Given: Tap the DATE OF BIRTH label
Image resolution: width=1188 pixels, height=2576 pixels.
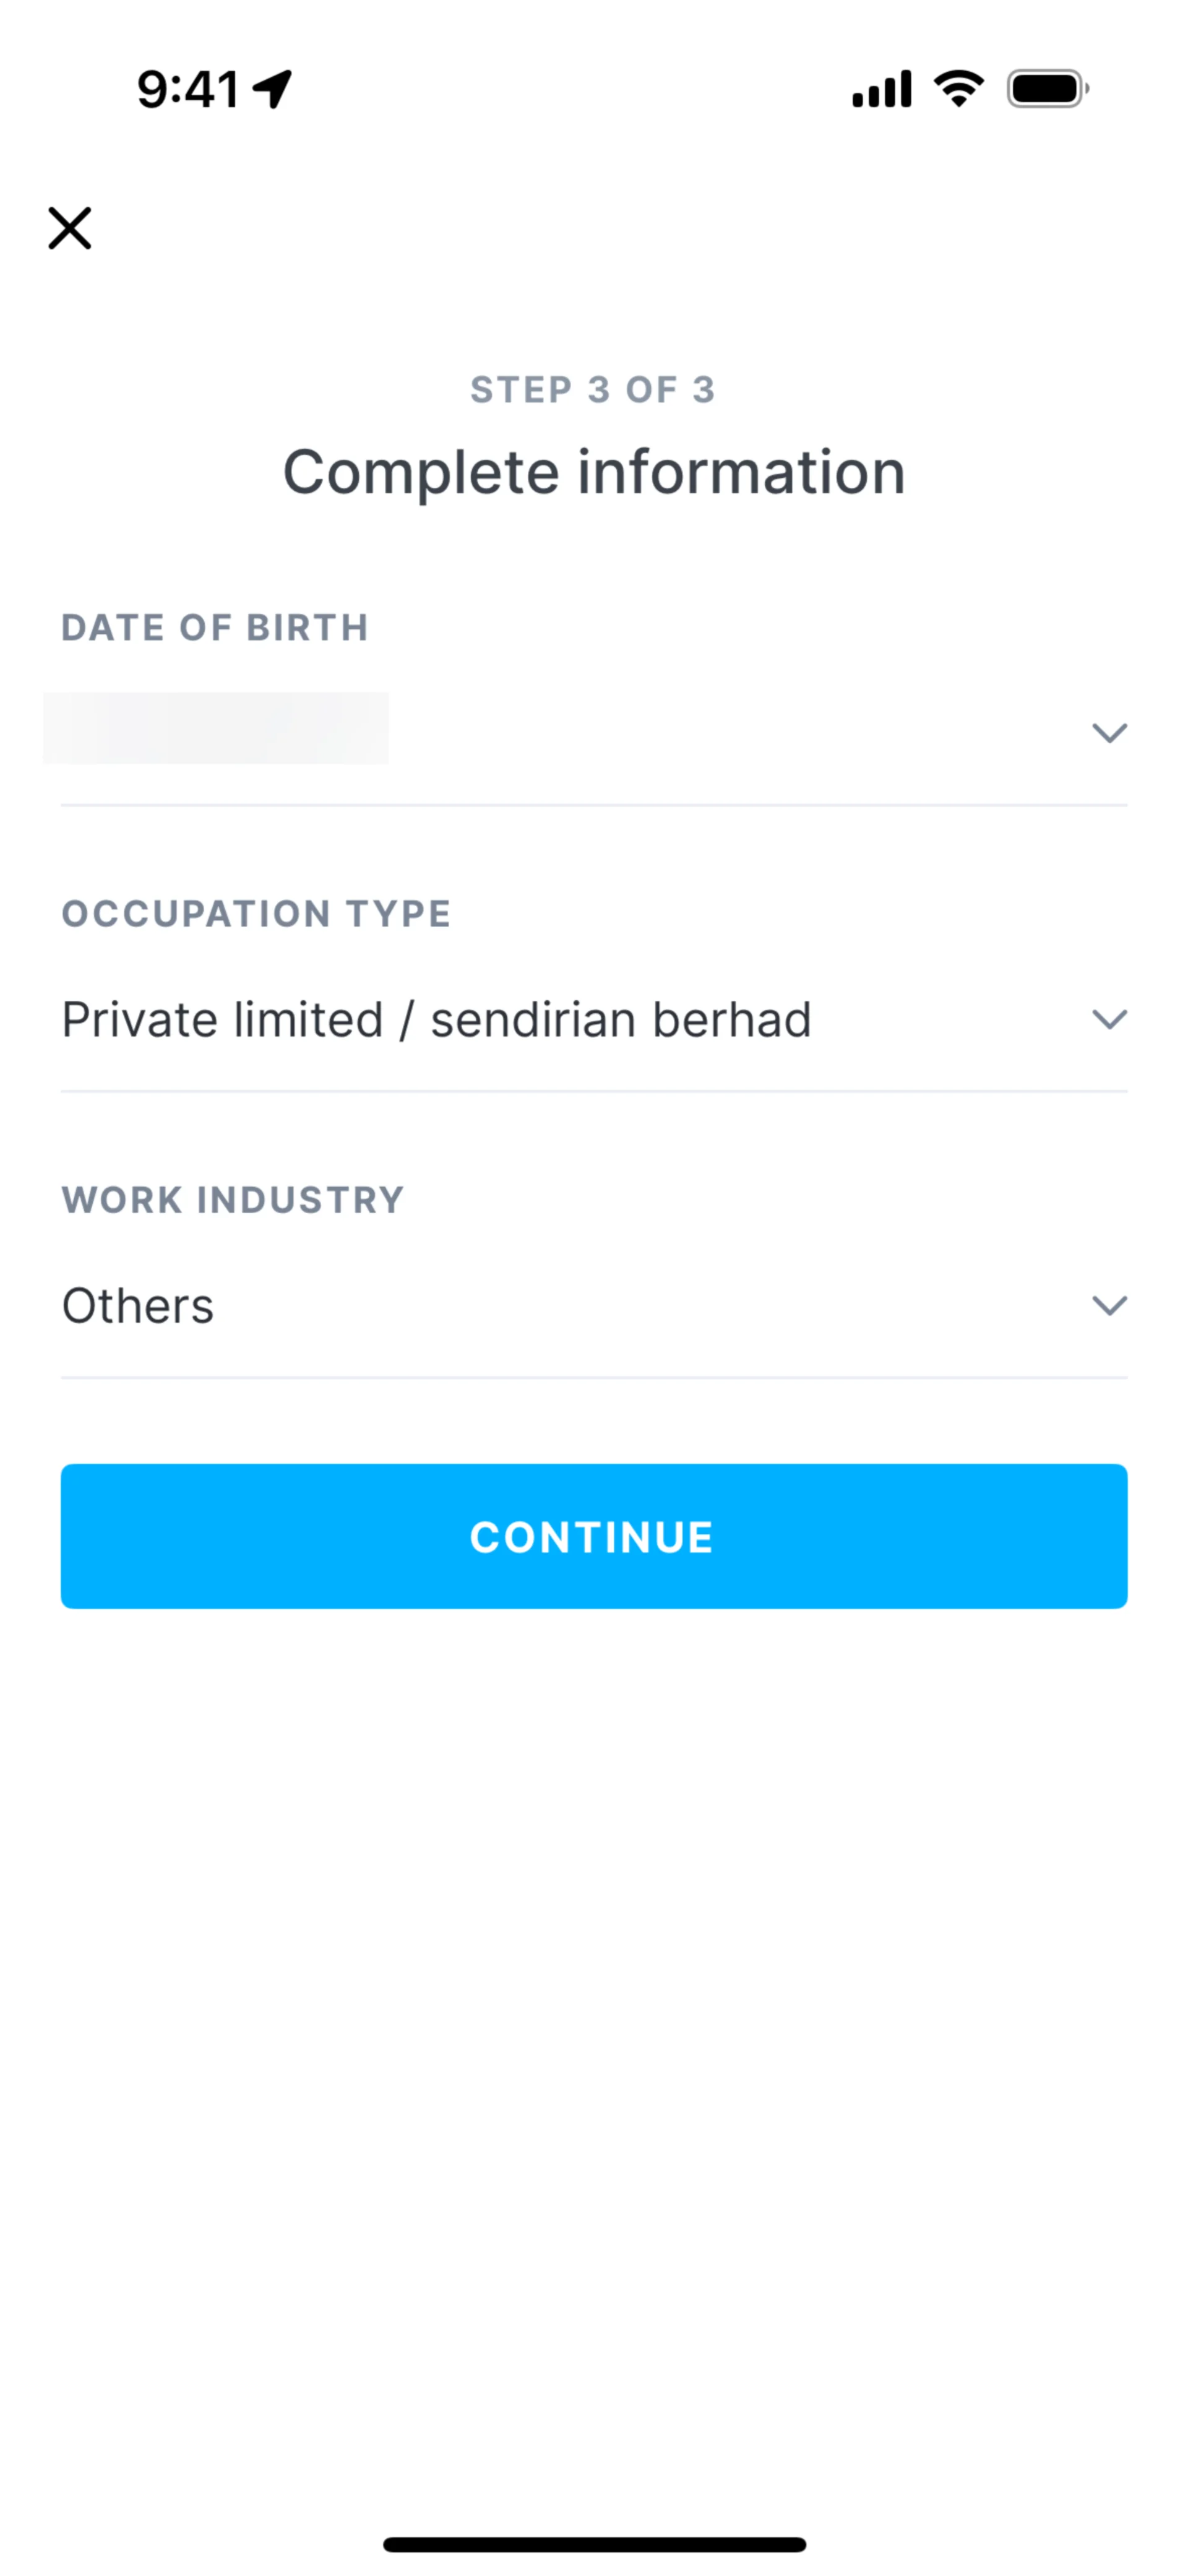Looking at the screenshot, I should (x=215, y=628).
